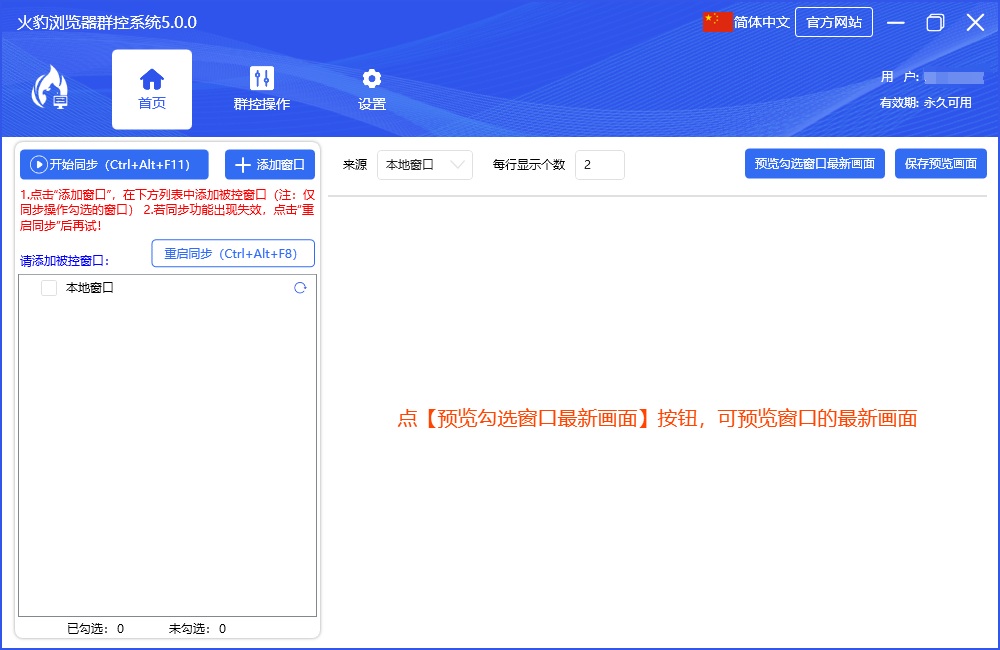Select the 首页 tab

[x=151, y=103]
